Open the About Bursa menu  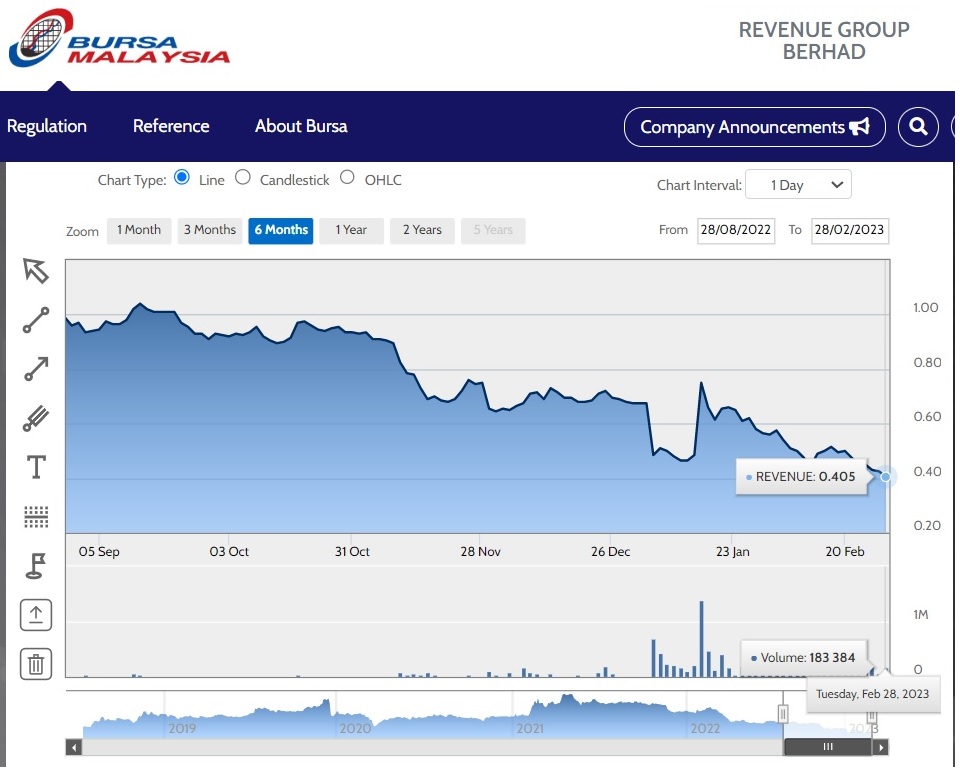click(x=301, y=126)
